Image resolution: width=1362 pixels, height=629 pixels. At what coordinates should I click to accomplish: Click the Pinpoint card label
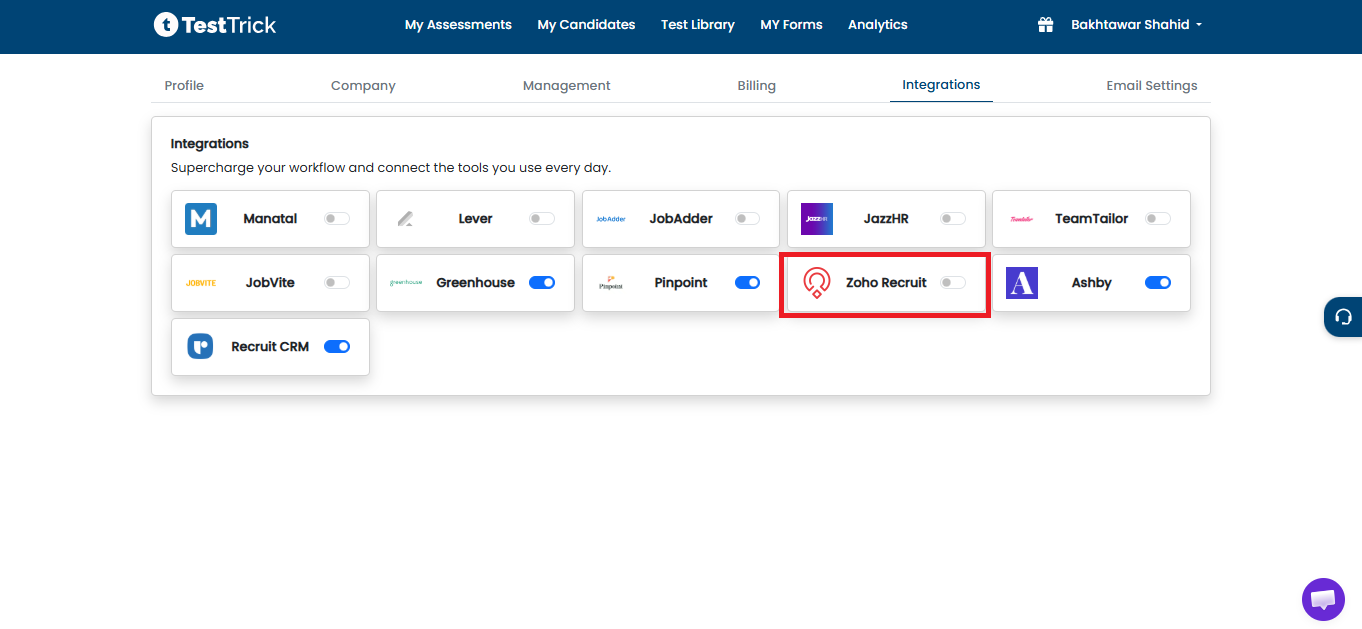pos(681,283)
